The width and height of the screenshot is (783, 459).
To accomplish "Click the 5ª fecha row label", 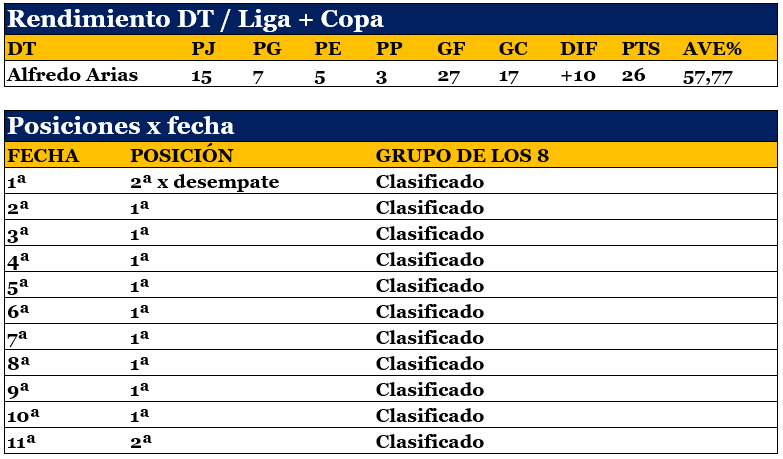I will [18, 286].
